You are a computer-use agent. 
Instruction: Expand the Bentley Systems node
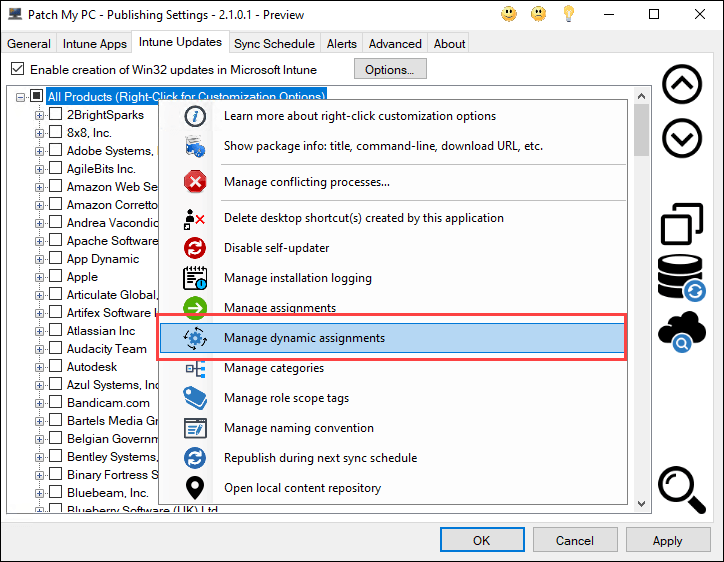coord(39,458)
